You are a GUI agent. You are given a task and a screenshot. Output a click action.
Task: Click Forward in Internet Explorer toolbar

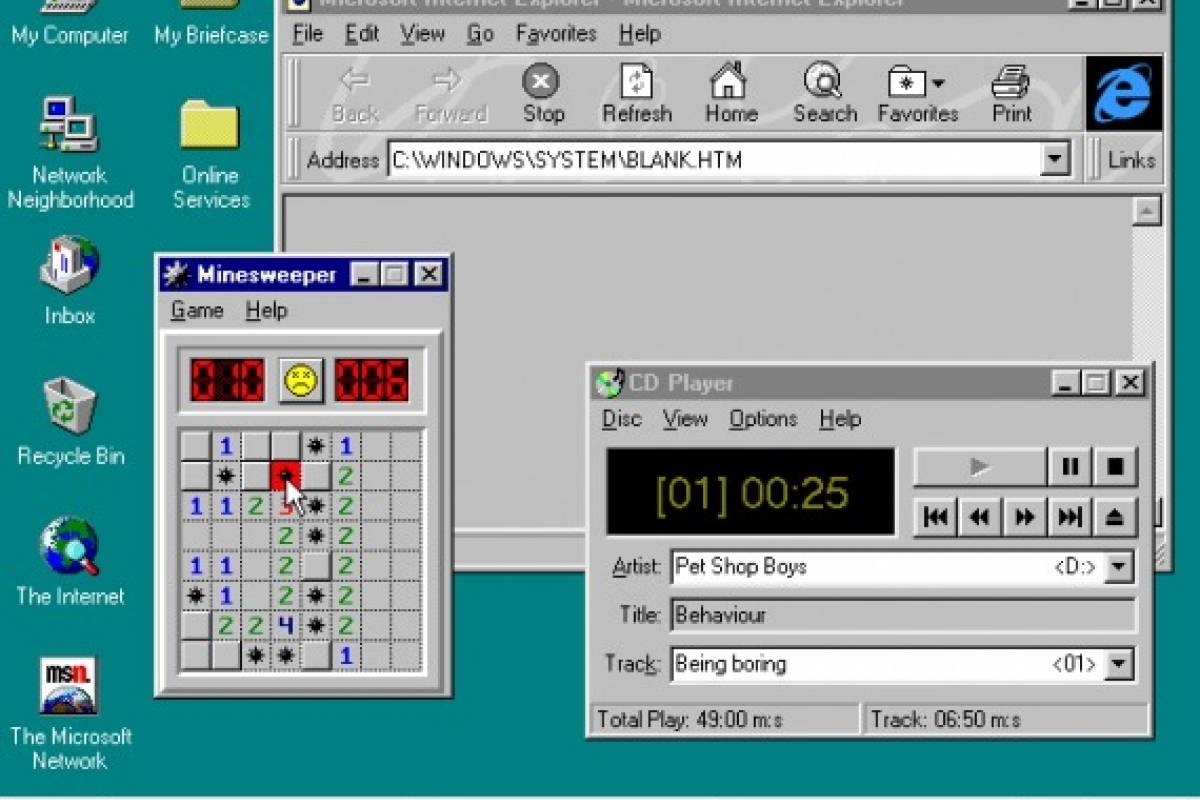click(449, 93)
